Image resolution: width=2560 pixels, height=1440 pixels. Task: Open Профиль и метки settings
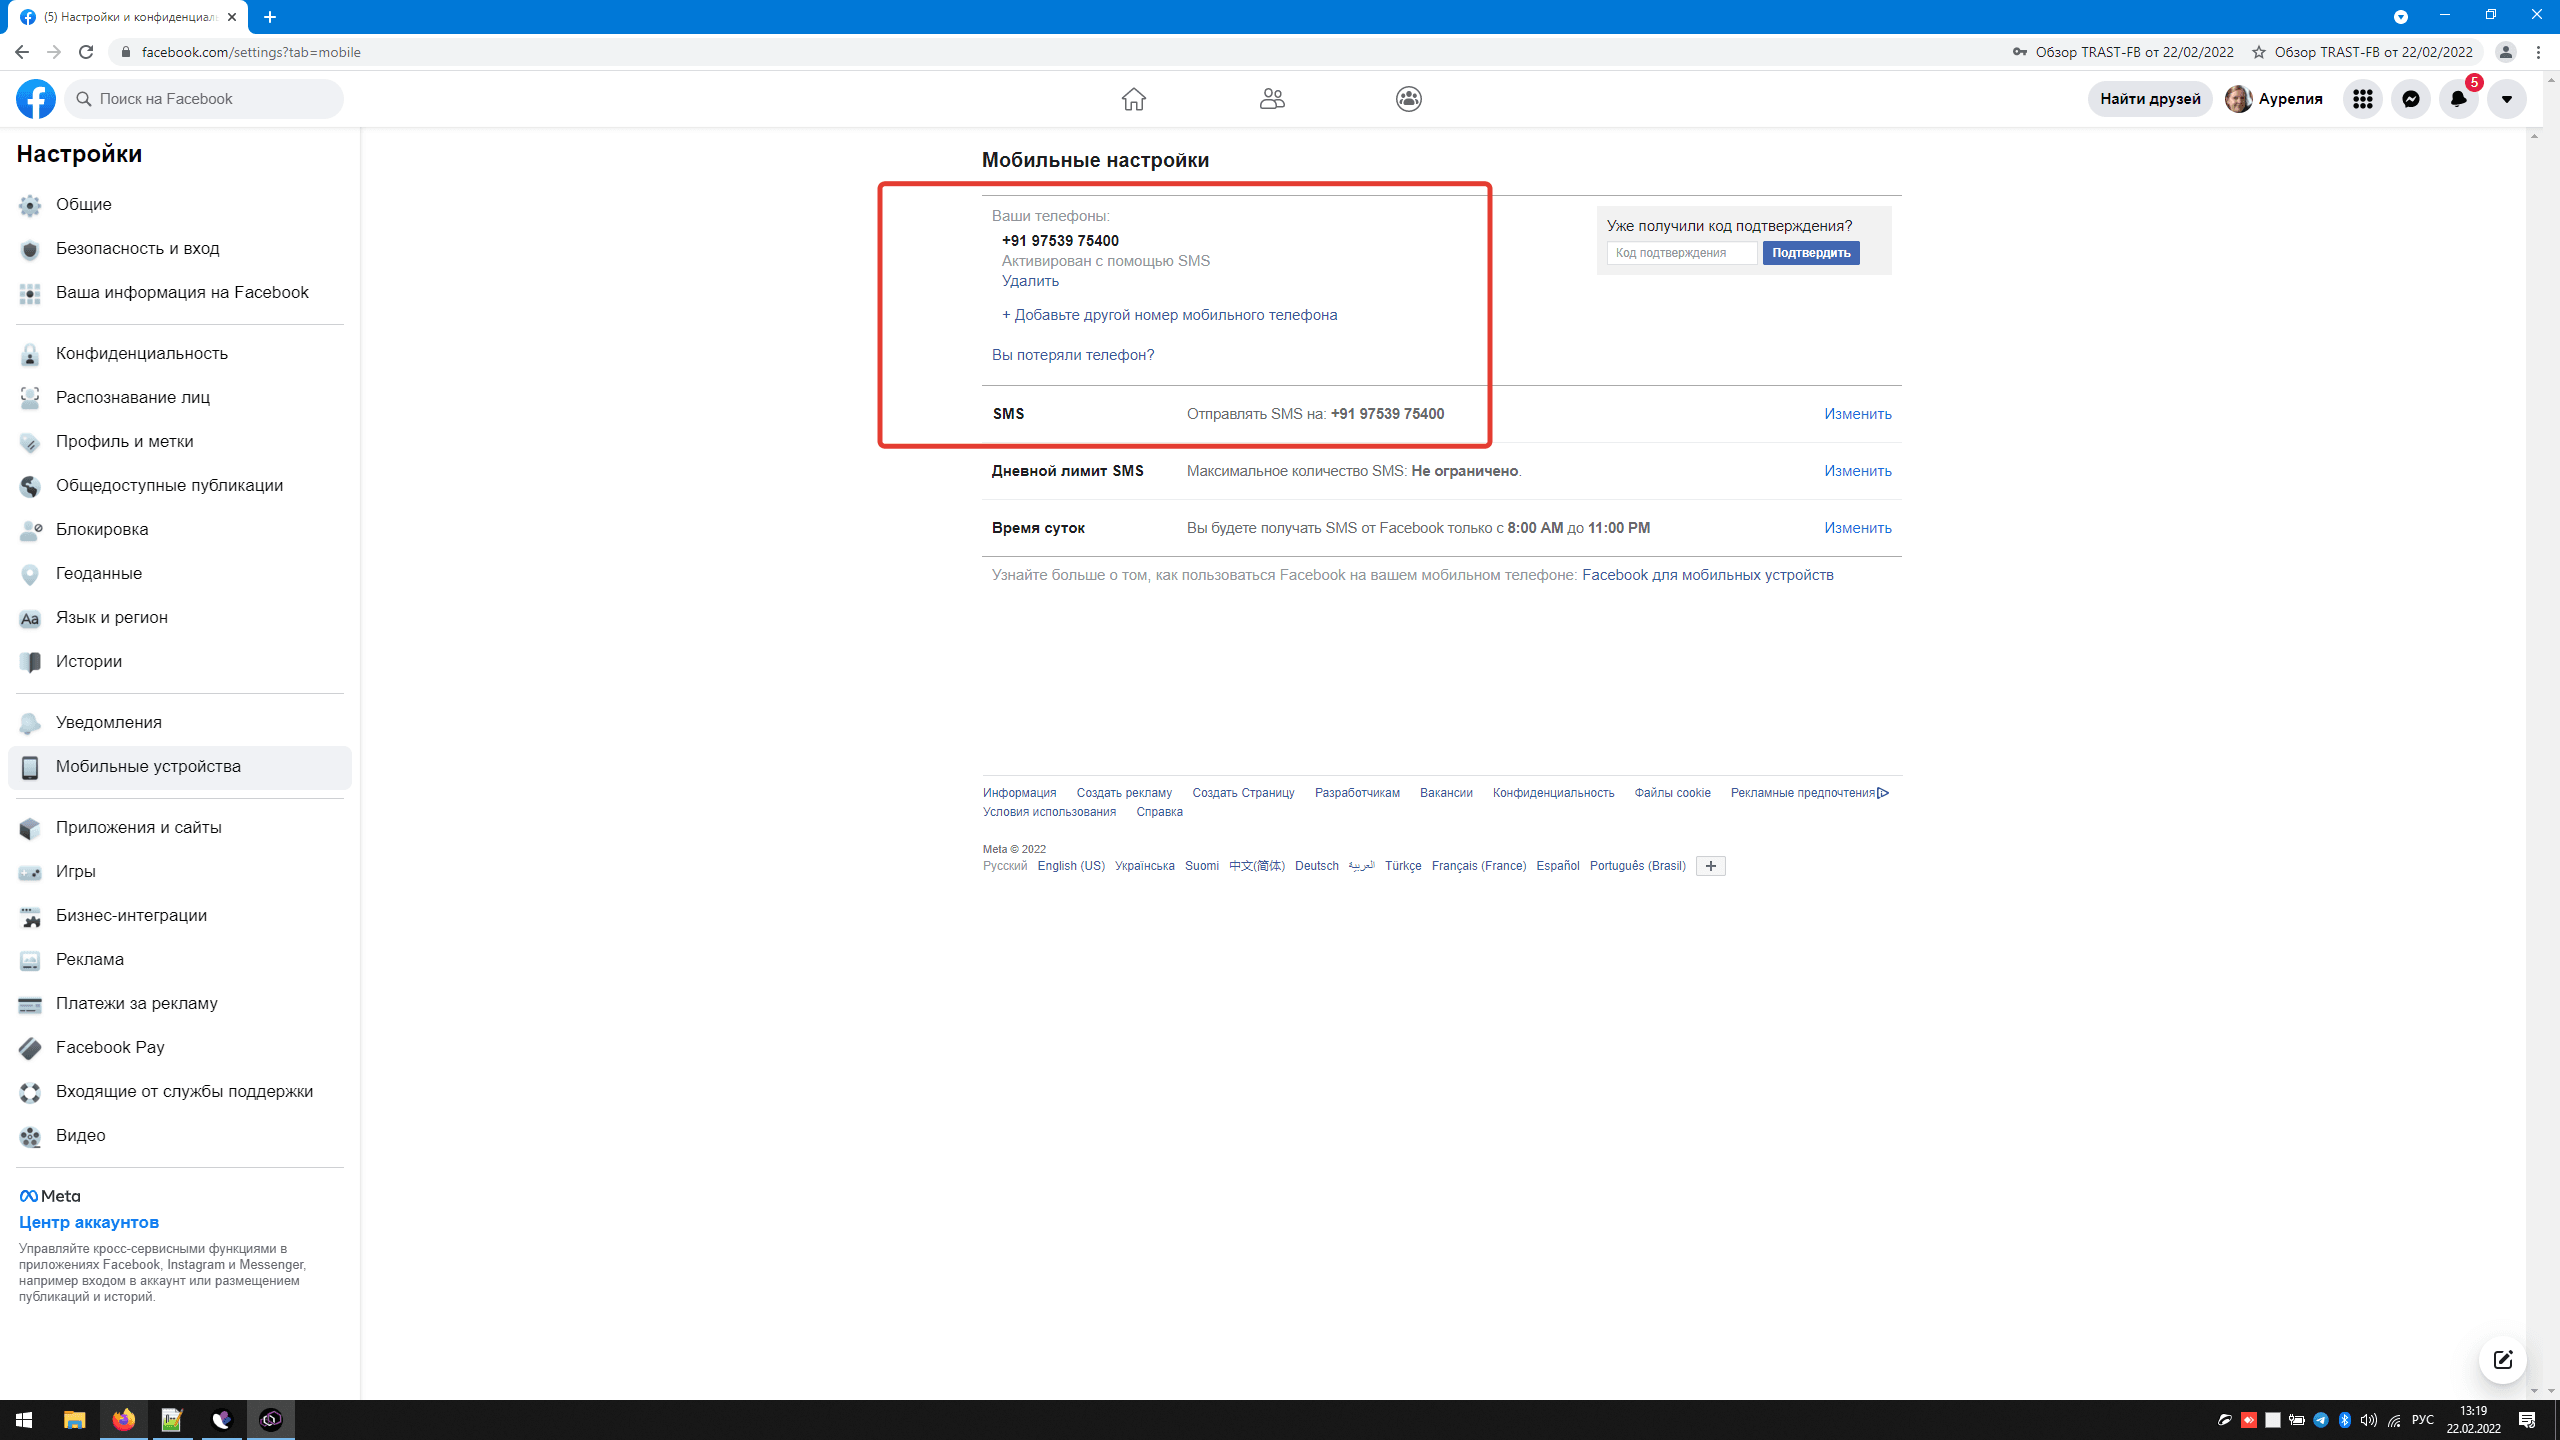coord(180,441)
